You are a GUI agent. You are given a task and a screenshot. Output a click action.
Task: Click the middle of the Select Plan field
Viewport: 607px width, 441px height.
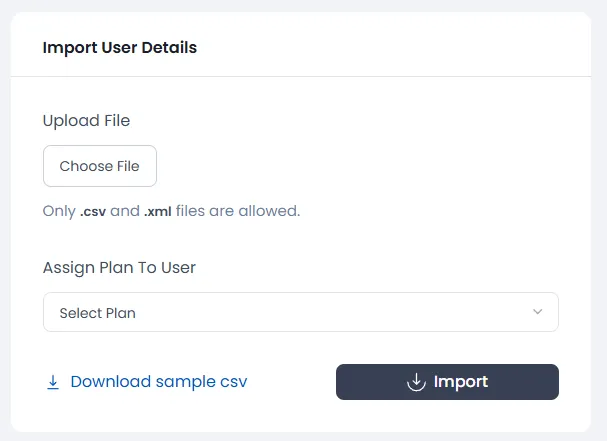click(x=300, y=312)
